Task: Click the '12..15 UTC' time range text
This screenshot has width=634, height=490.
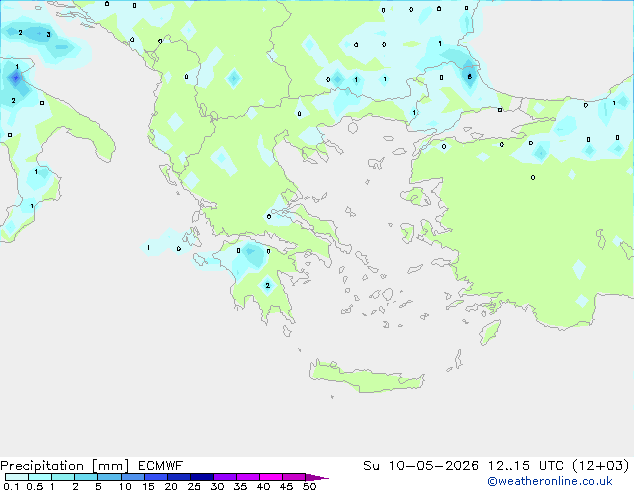Action: [x=526, y=466]
